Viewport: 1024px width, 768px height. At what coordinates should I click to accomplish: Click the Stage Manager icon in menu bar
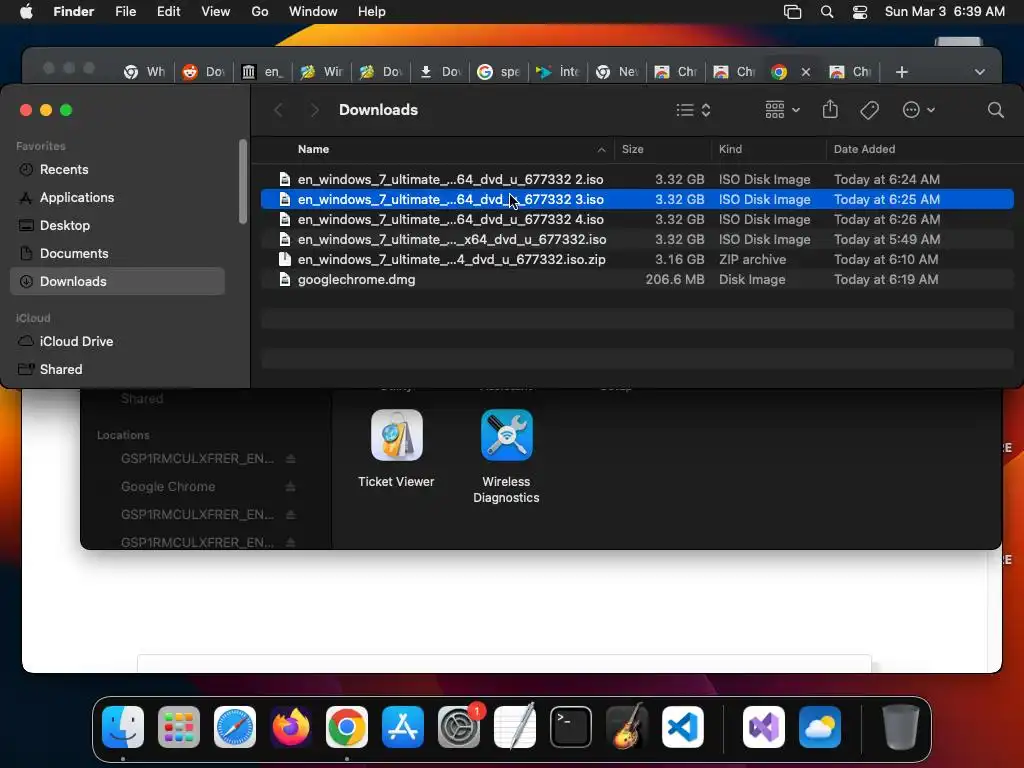[792, 12]
